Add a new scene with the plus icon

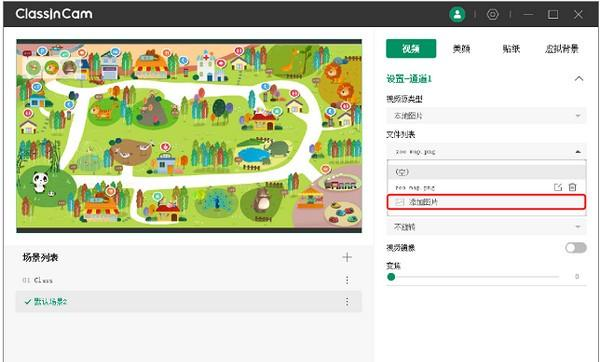click(x=347, y=257)
